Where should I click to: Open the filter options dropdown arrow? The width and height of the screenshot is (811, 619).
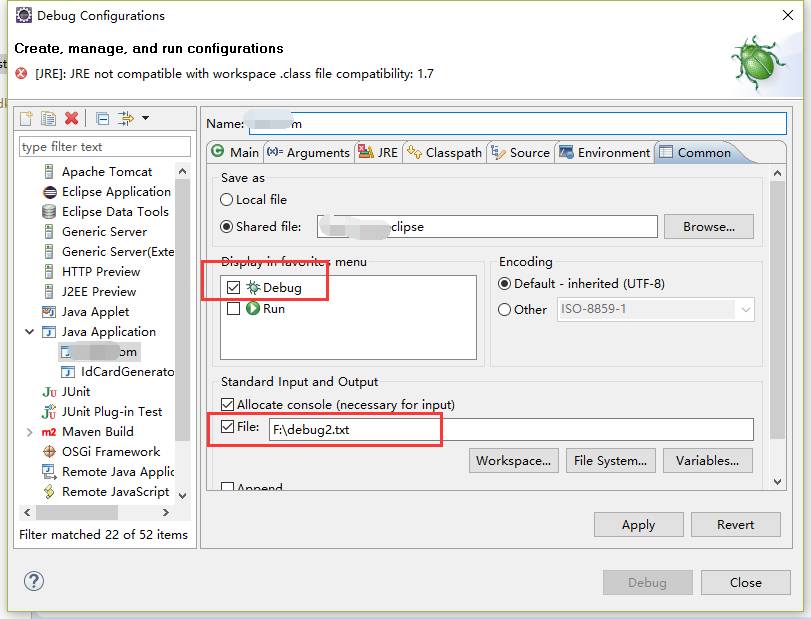tap(145, 118)
